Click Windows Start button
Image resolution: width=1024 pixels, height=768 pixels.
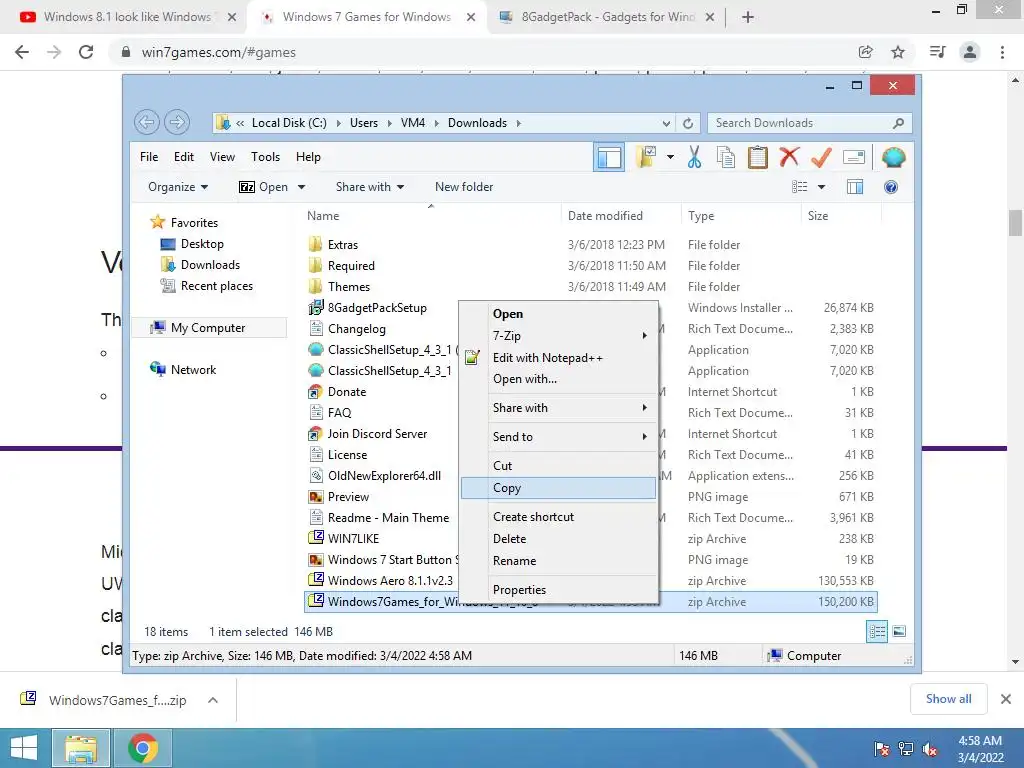click(24, 748)
